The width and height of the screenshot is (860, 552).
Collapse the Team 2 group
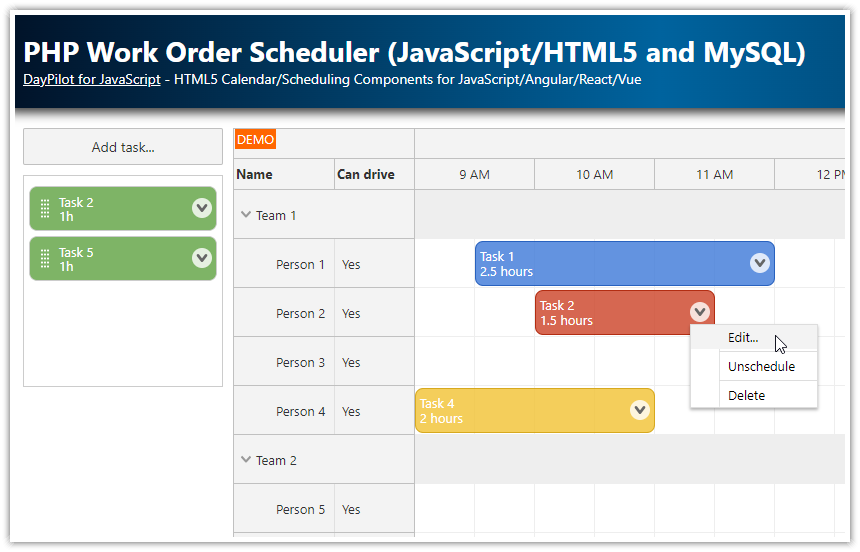246,460
